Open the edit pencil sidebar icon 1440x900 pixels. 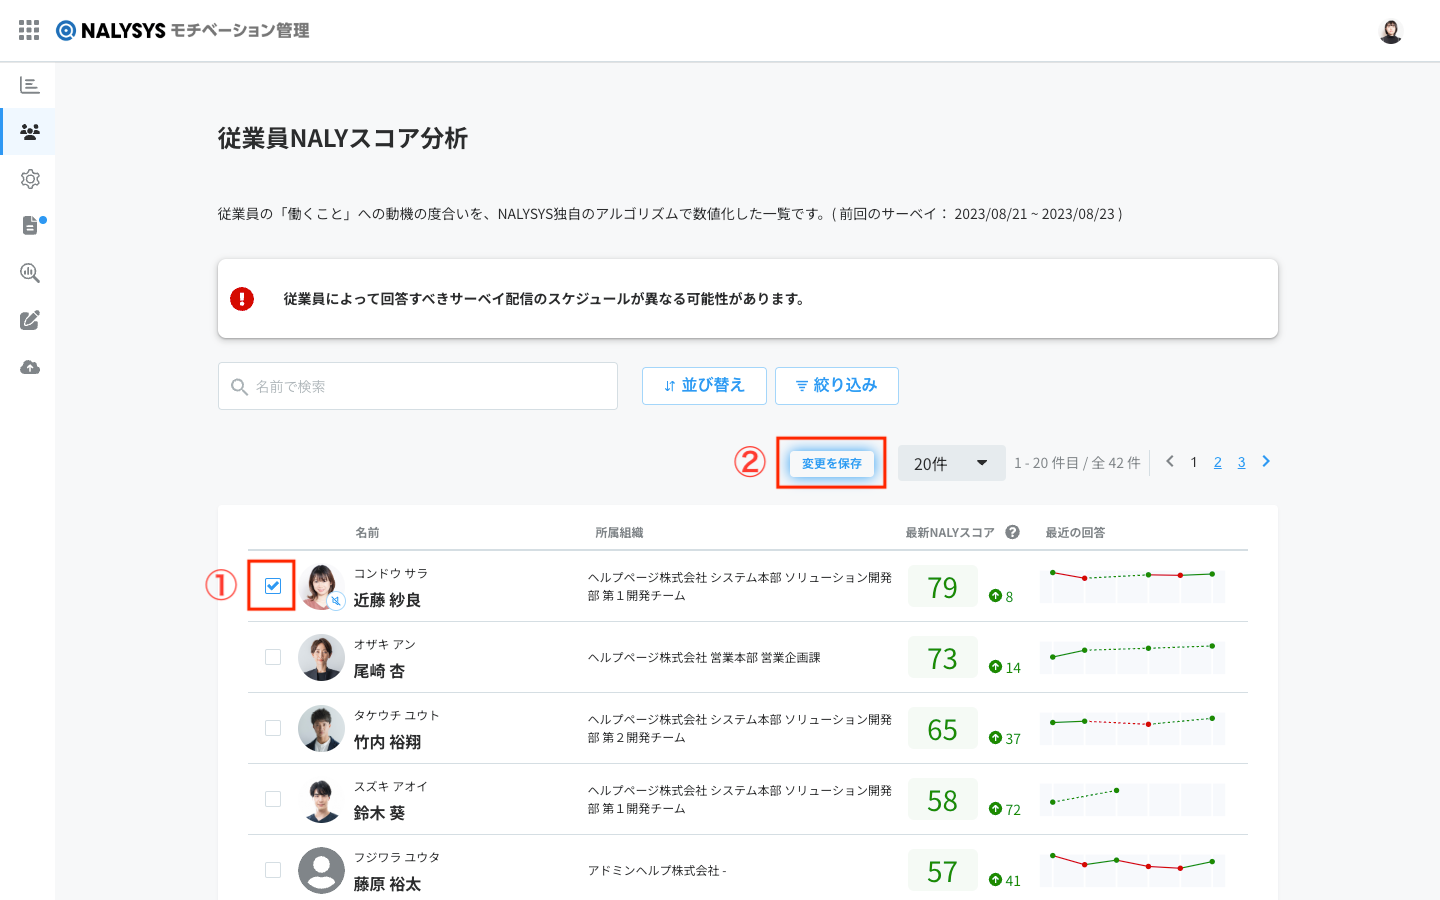point(30,320)
